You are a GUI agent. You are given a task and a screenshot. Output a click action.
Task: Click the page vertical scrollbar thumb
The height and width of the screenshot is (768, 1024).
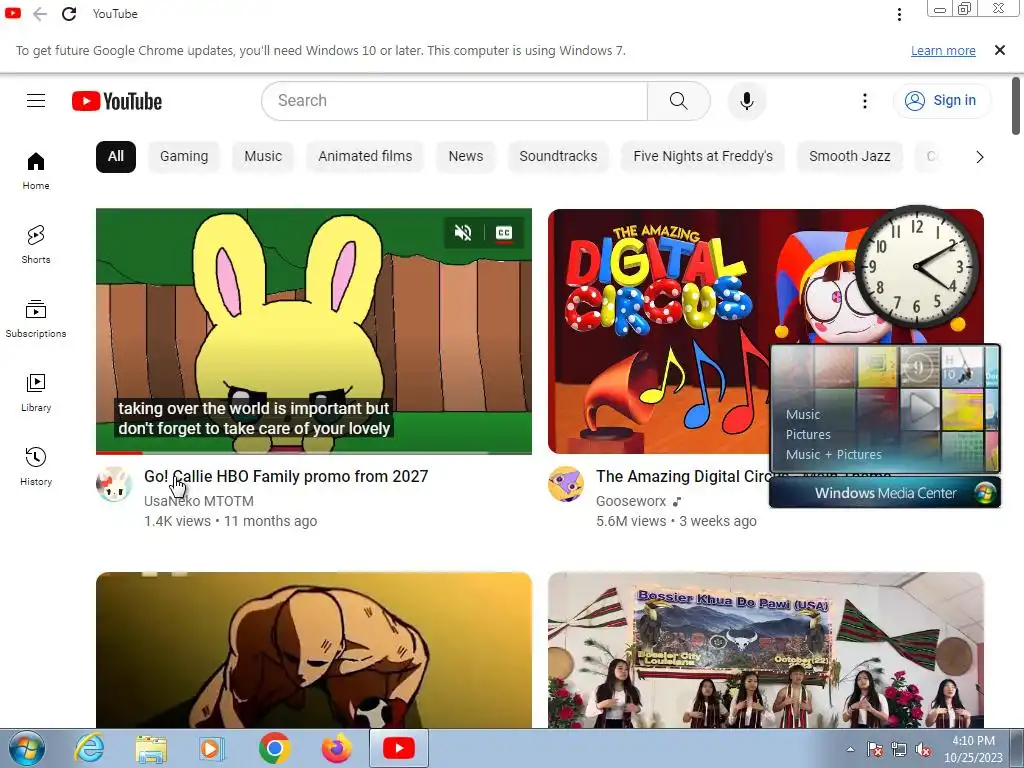(1016, 106)
